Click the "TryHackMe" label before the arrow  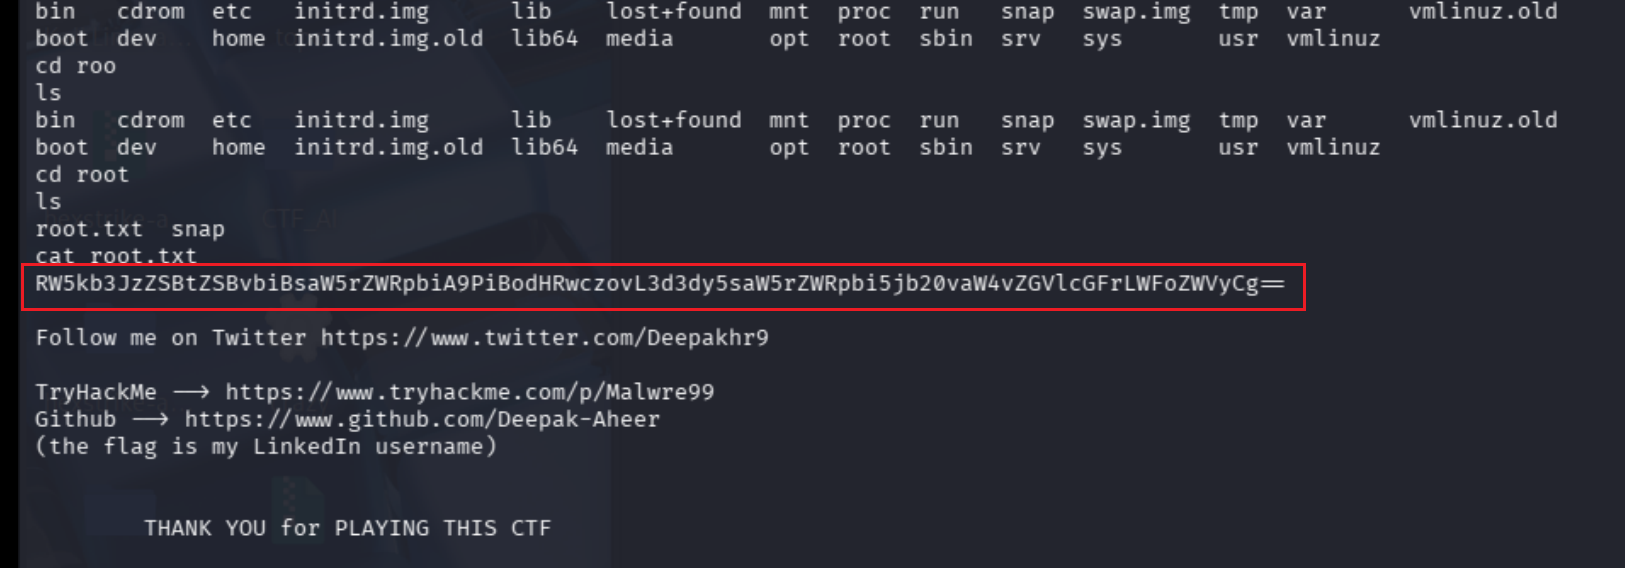96,392
